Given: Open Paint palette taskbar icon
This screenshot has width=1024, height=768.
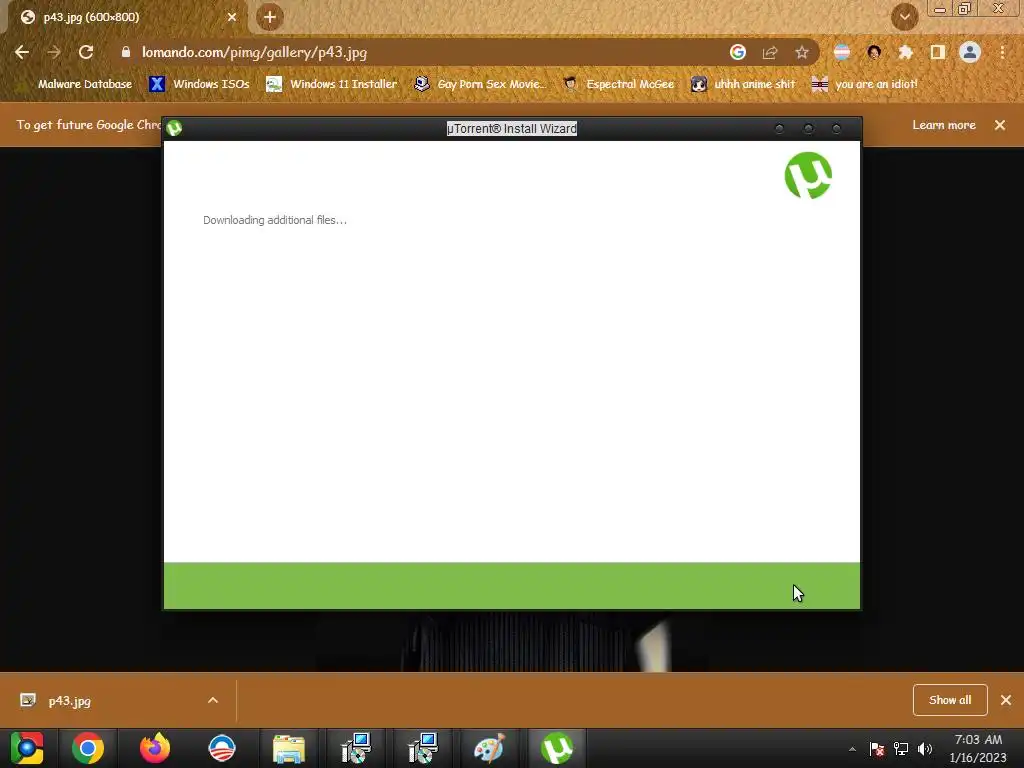Looking at the screenshot, I should coord(490,748).
